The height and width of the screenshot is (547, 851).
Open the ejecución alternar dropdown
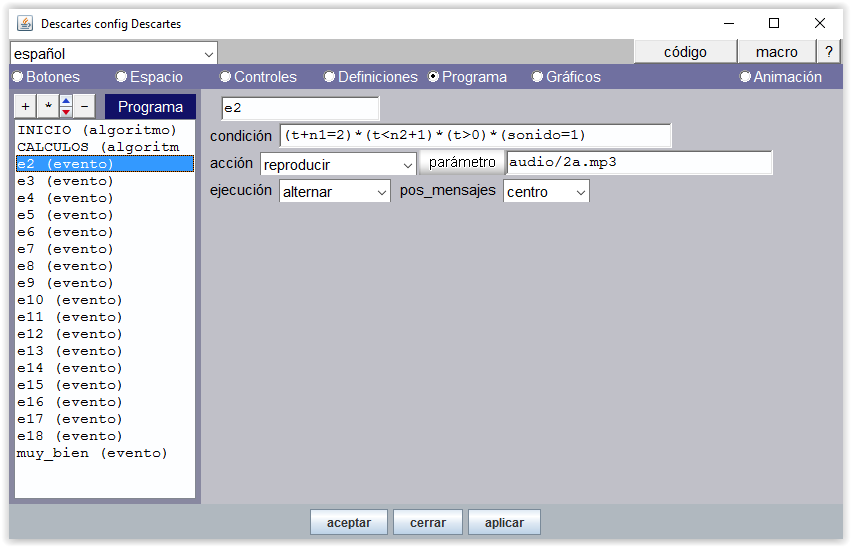point(334,191)
